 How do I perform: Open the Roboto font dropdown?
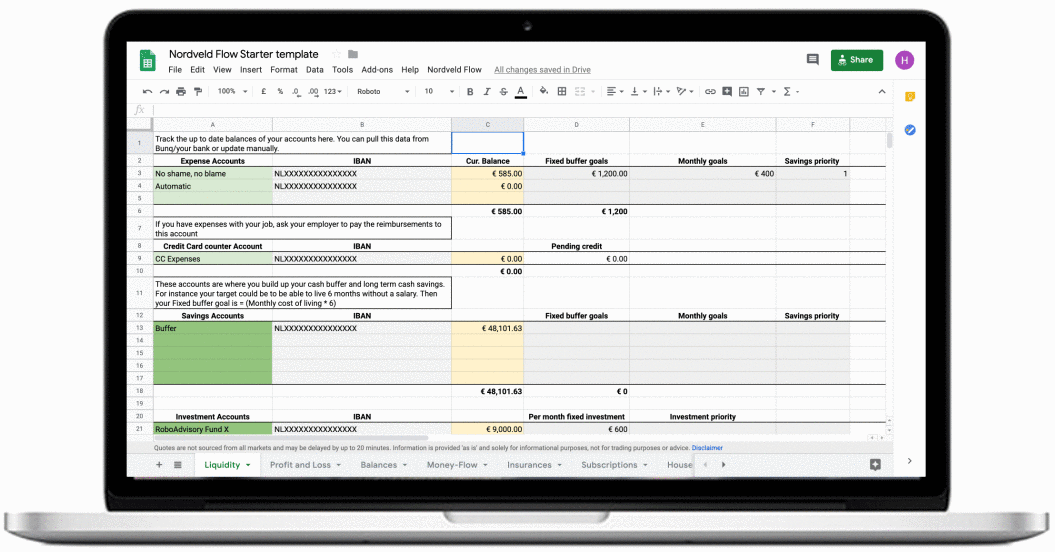pyautogui.click(x=383, y=92)
